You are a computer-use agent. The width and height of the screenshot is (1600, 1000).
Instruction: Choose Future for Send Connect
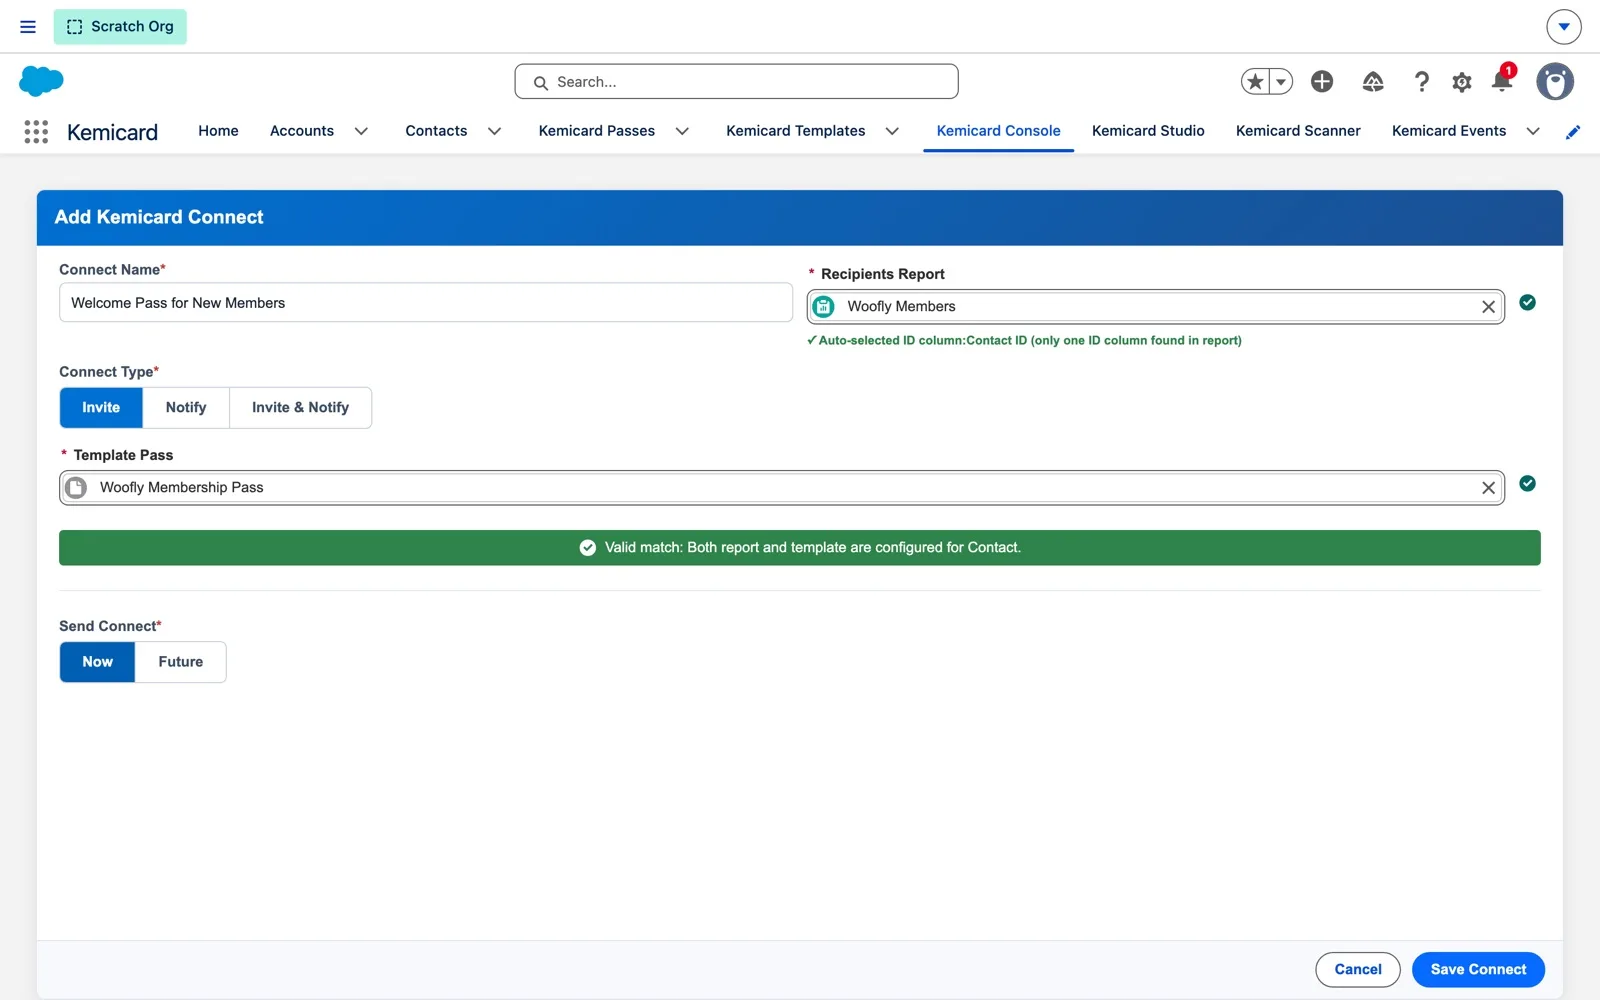(181, 662)
